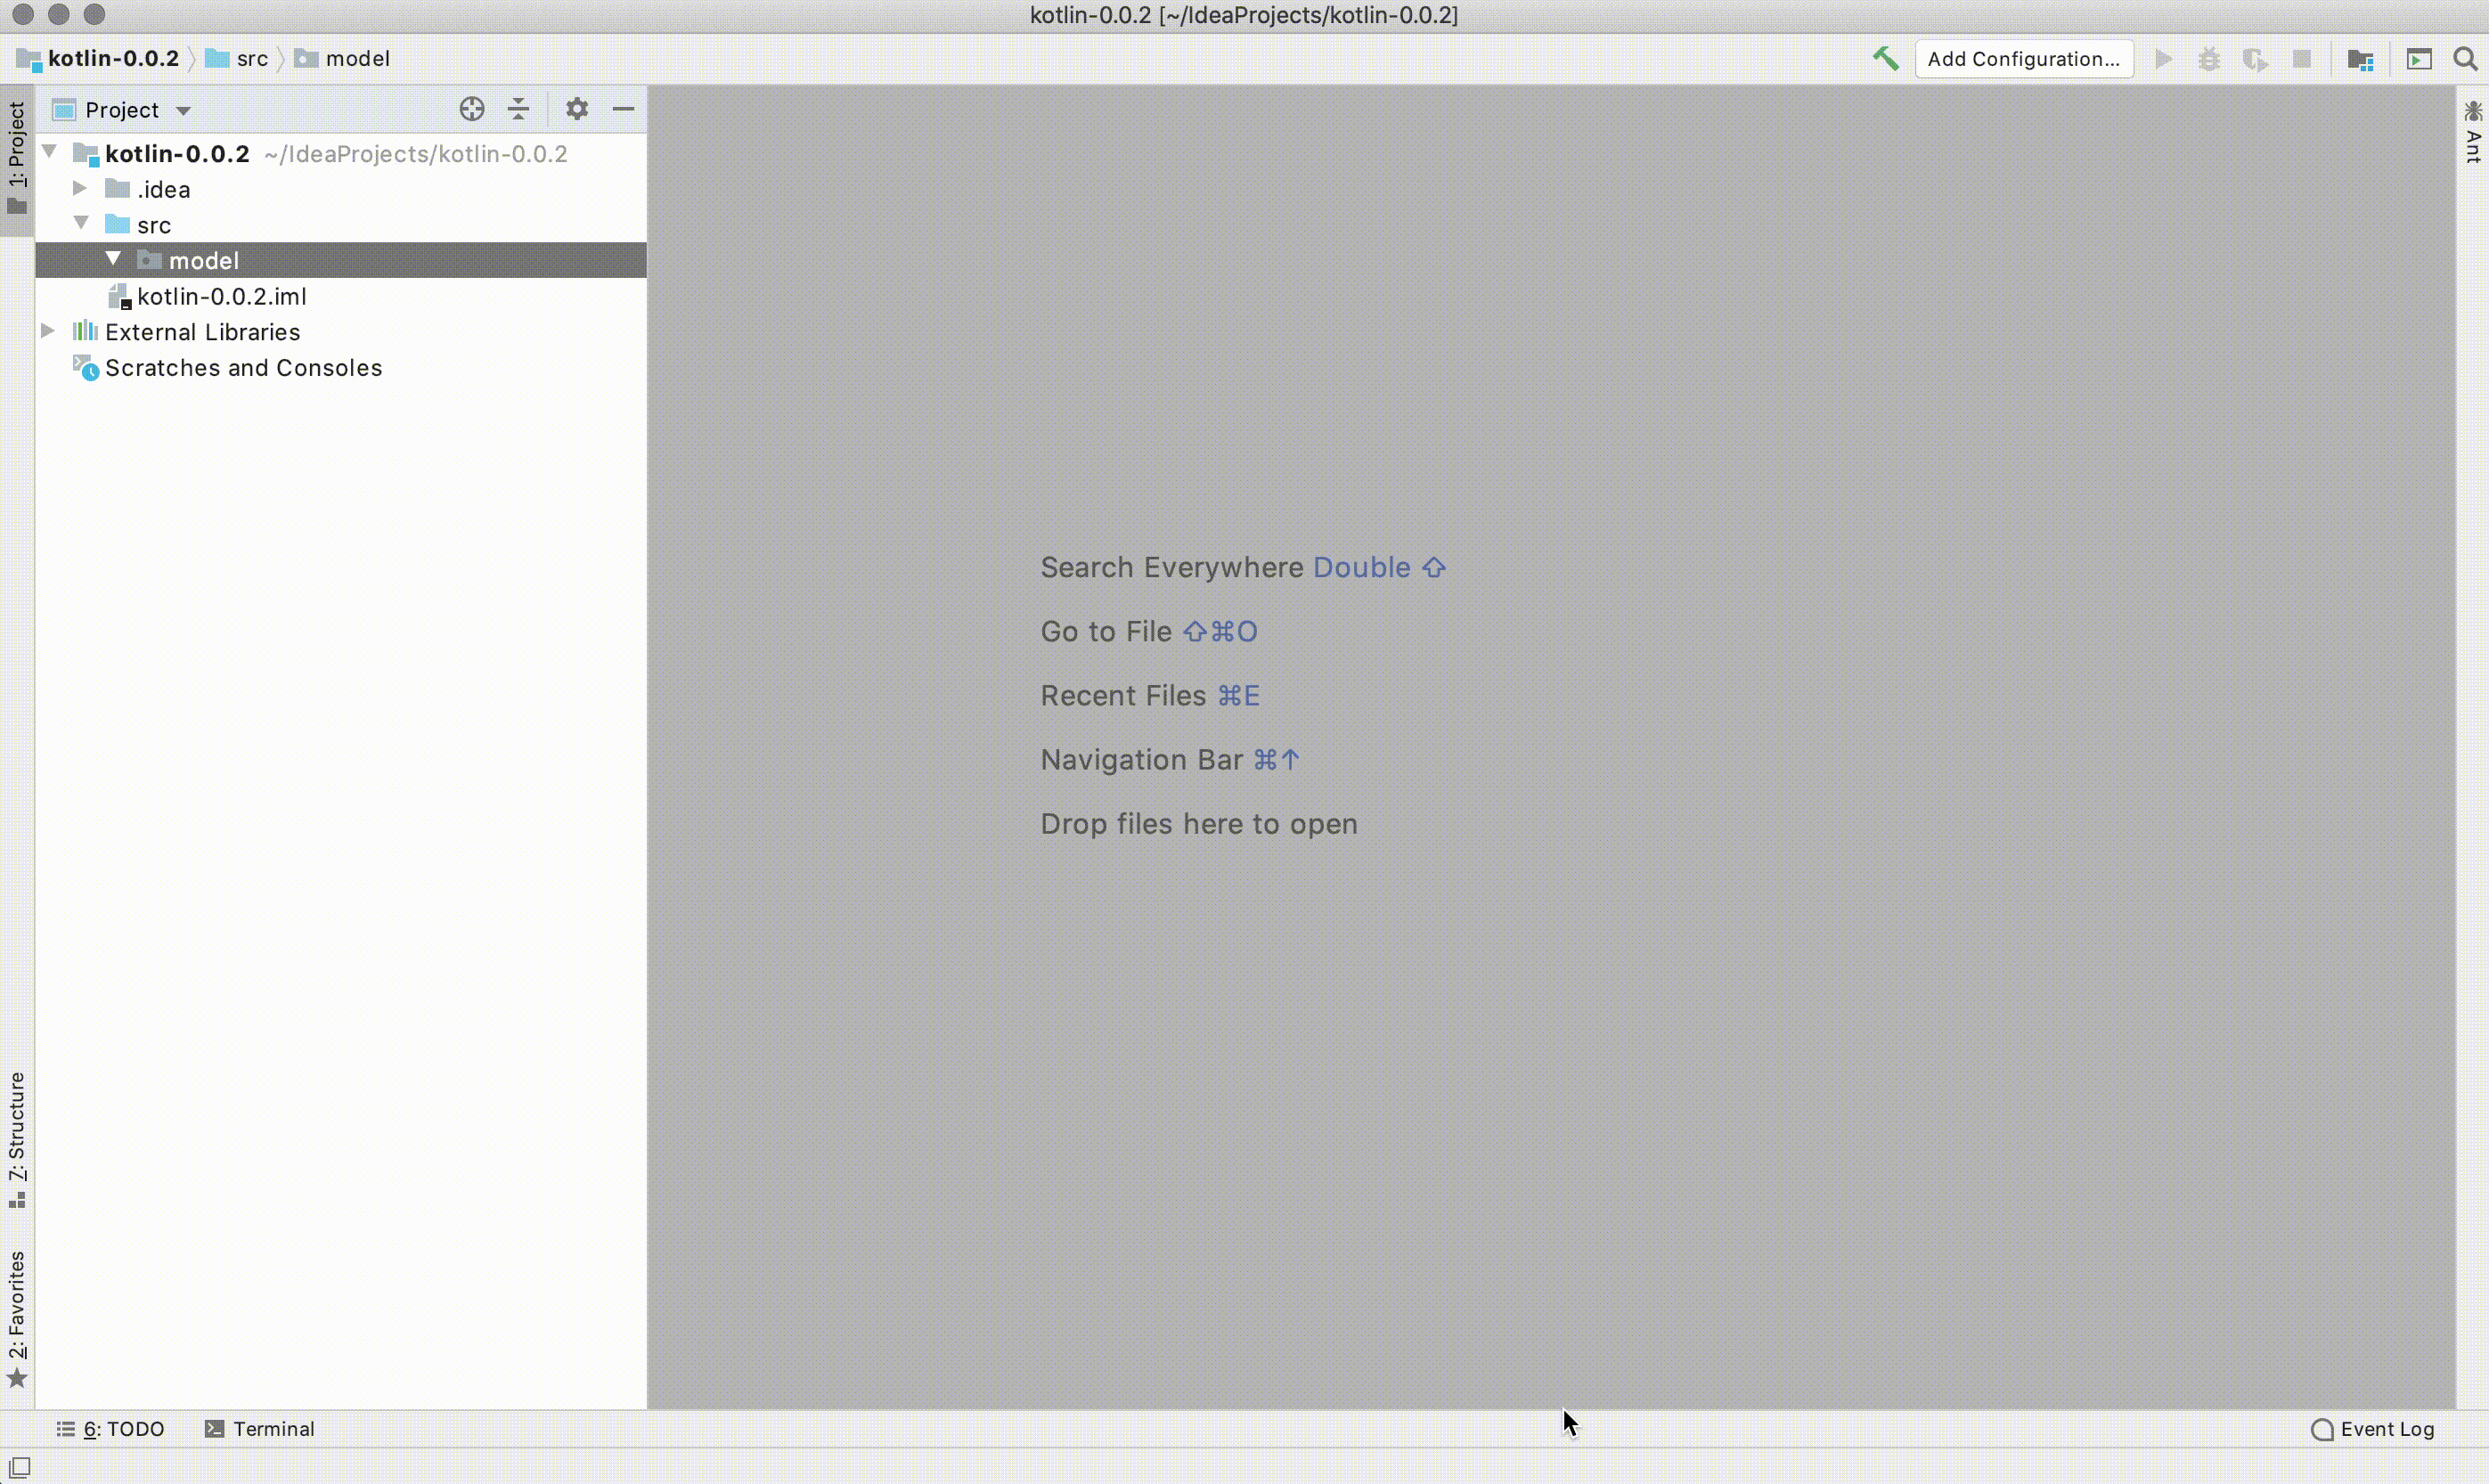Screen dimensions: 2489x1484
Task: Collapse the src folder
Action: point(81,223)
